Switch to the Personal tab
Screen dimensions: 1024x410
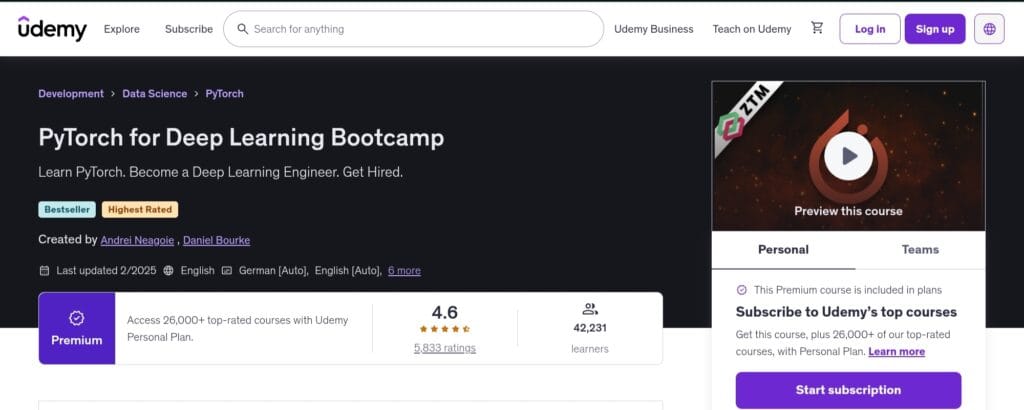coord(783,249)
